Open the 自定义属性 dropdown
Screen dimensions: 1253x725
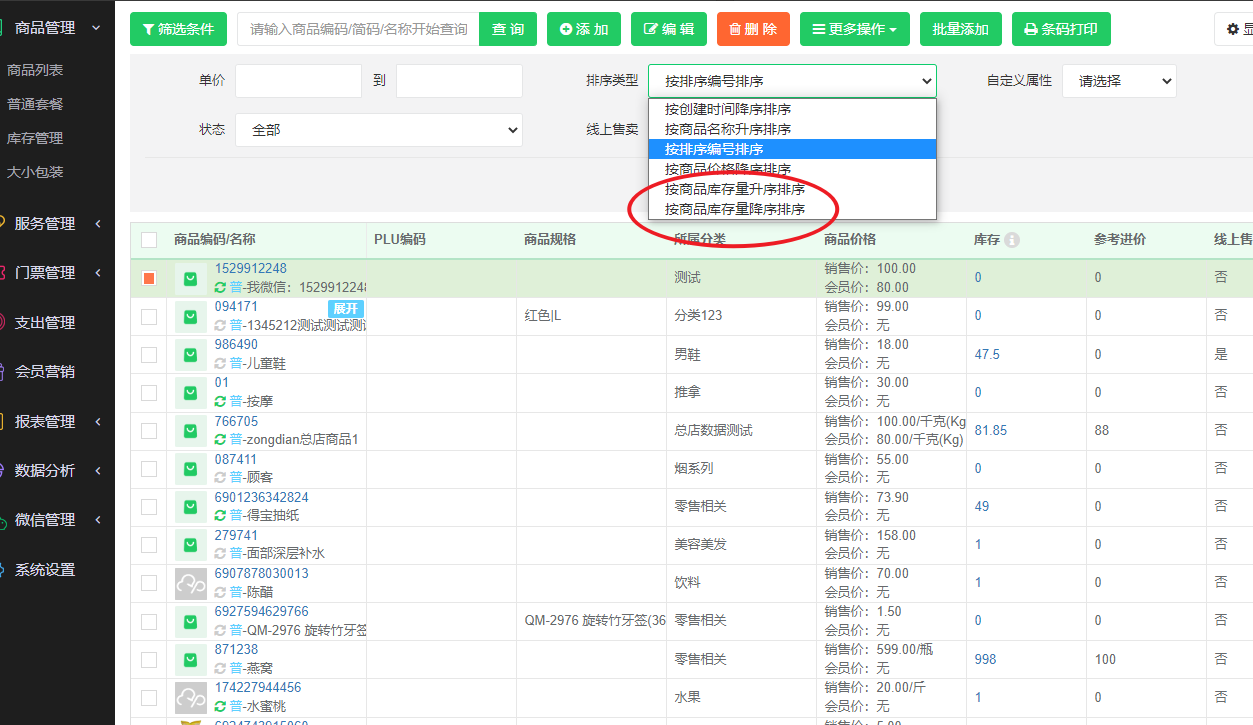pos(1119,81)
